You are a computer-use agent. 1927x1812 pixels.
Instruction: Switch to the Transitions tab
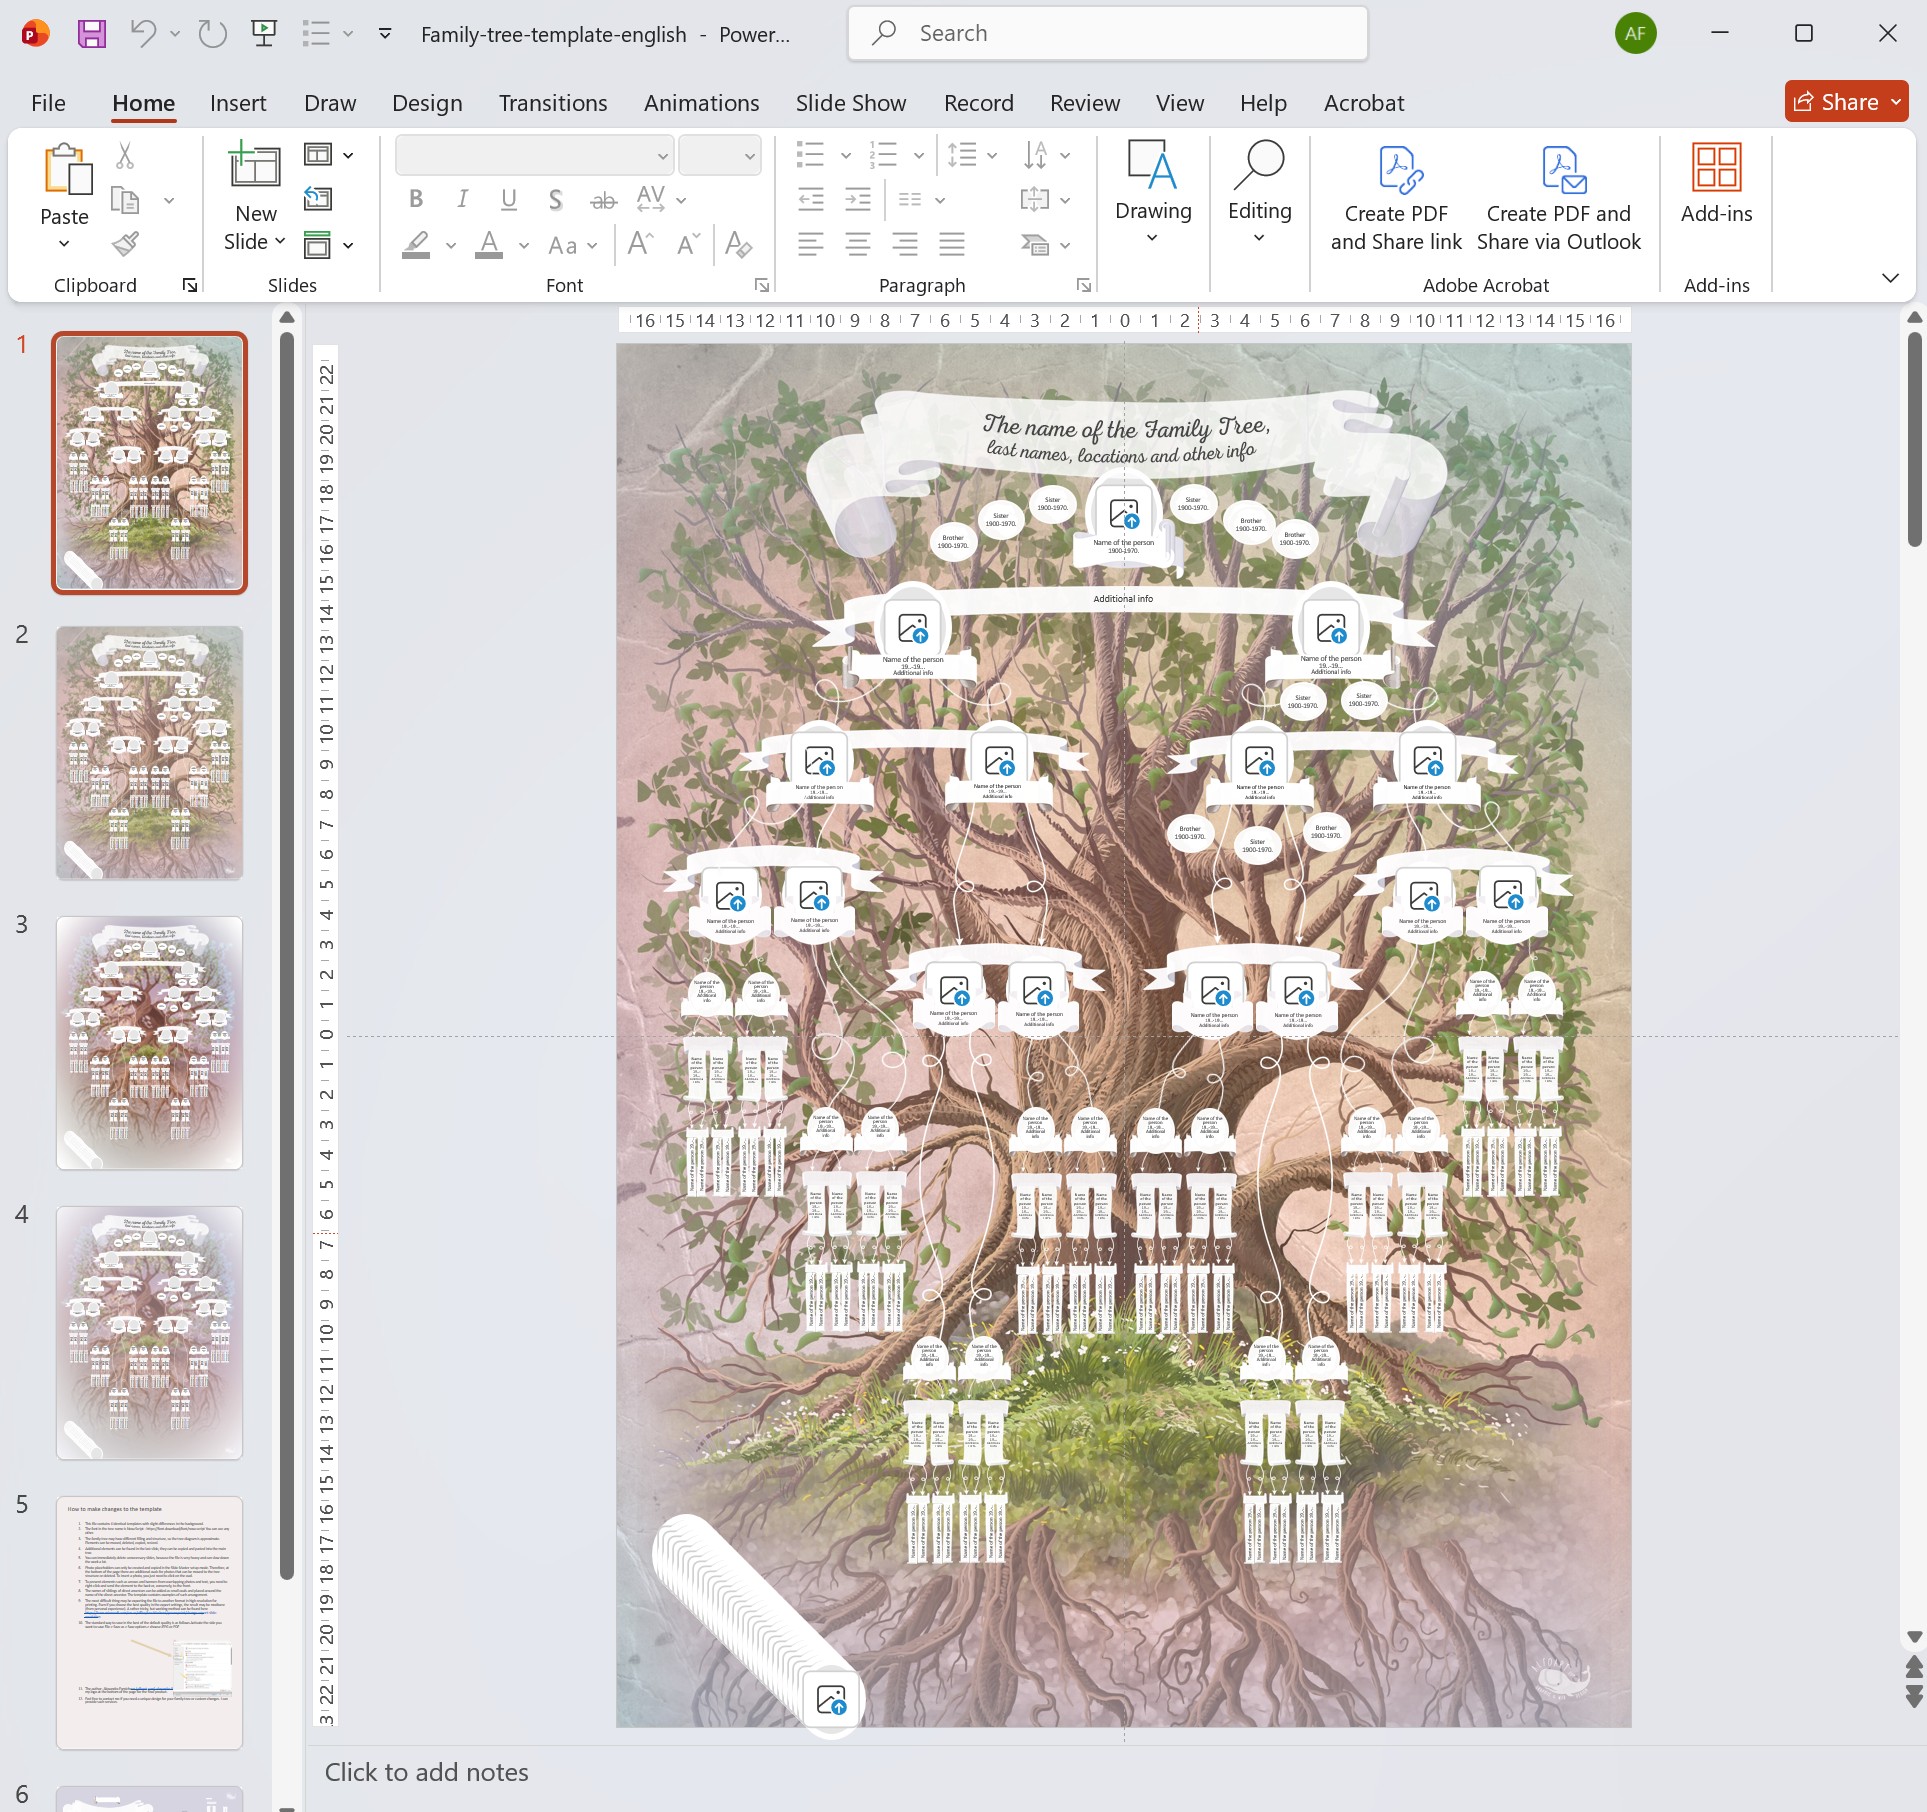553,103
